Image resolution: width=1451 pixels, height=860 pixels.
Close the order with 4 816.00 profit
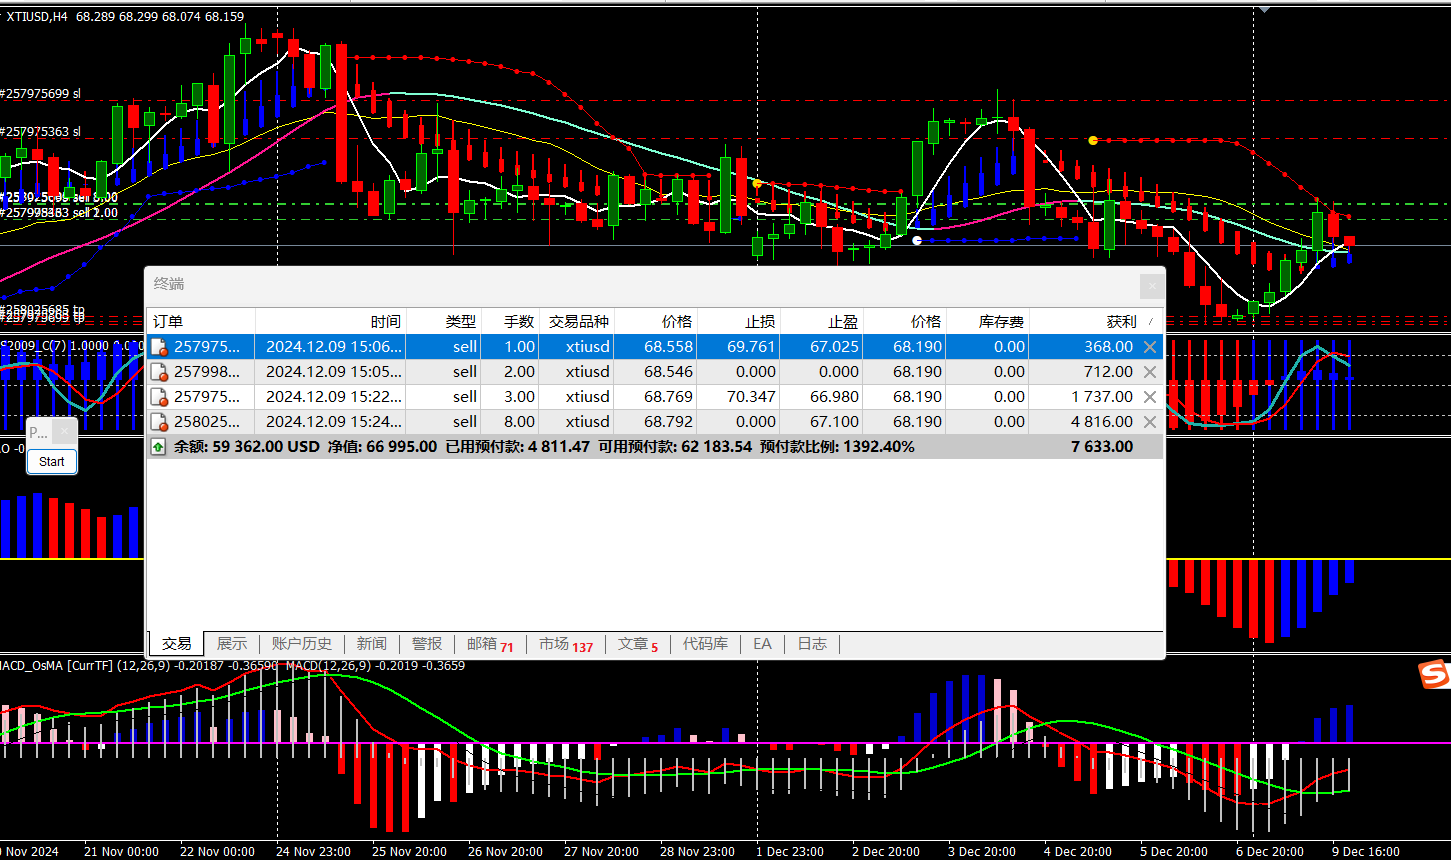coord(1150,422)
